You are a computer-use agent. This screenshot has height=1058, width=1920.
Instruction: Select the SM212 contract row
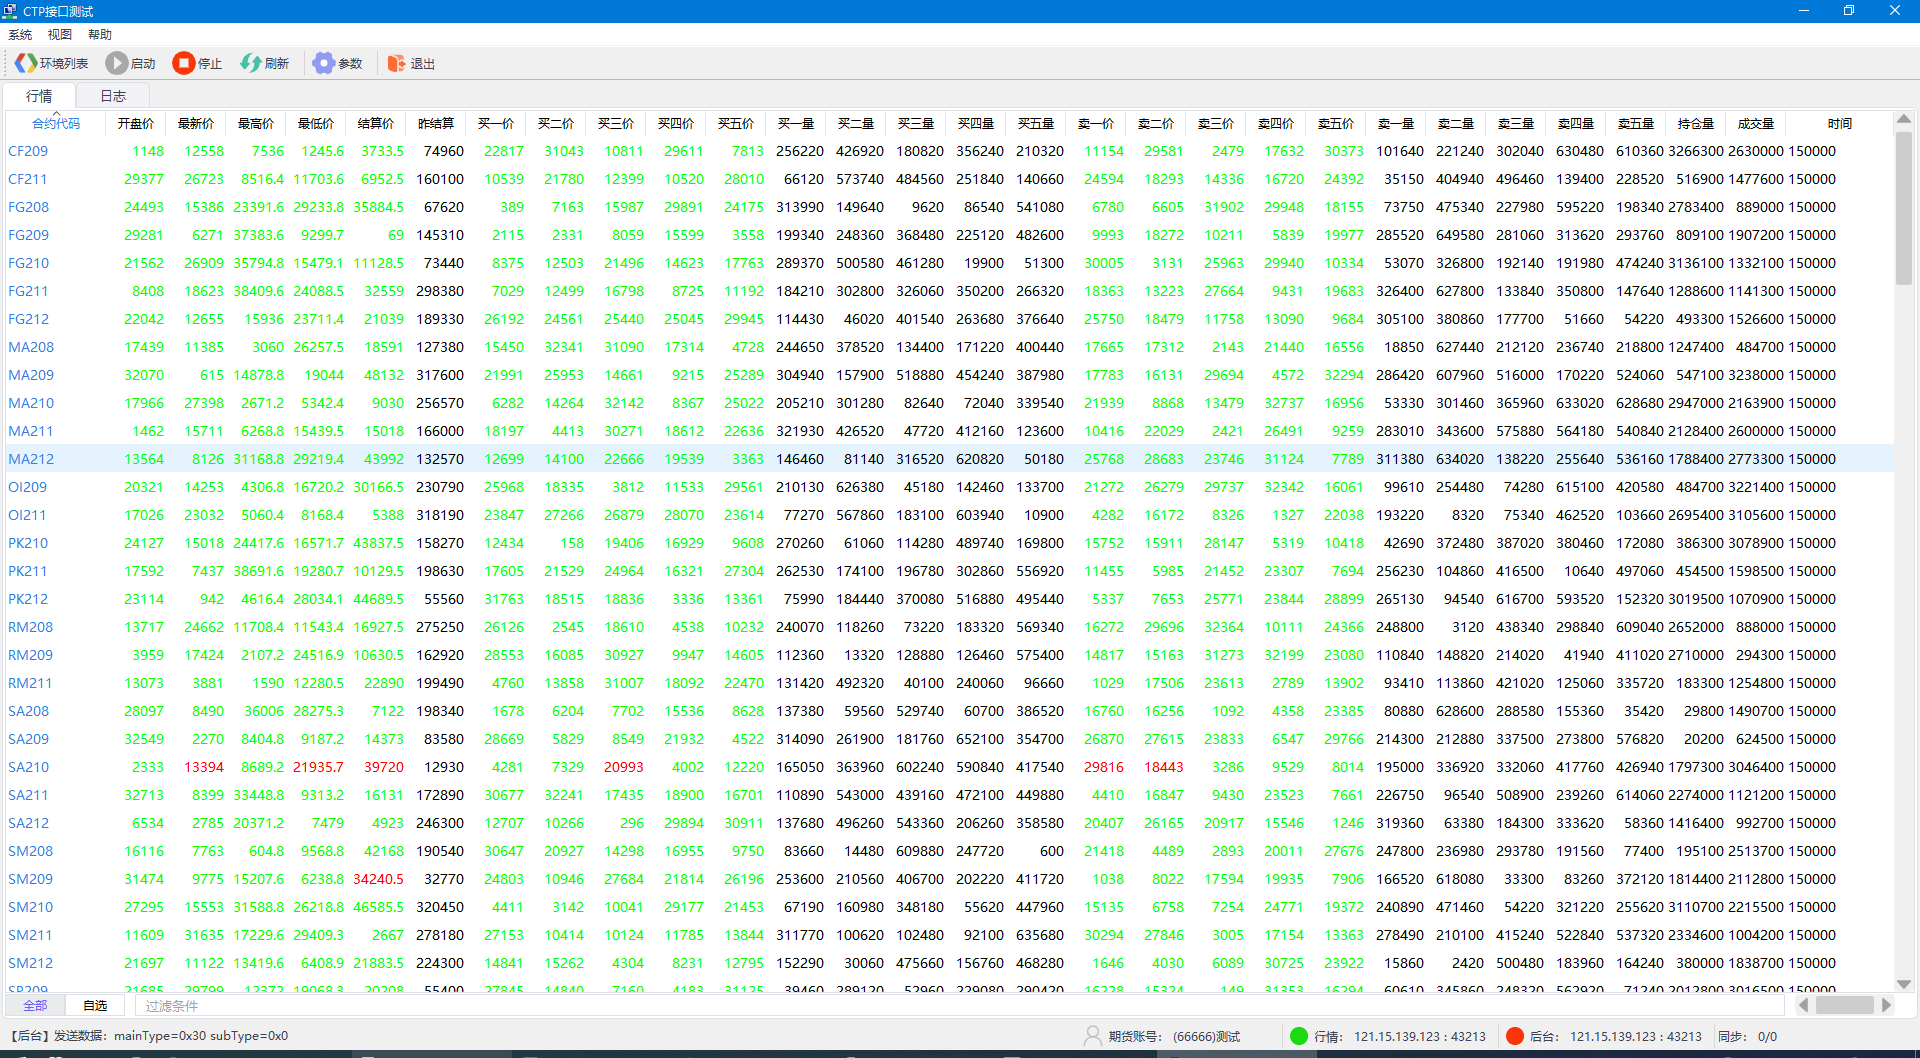coord(949,963)
